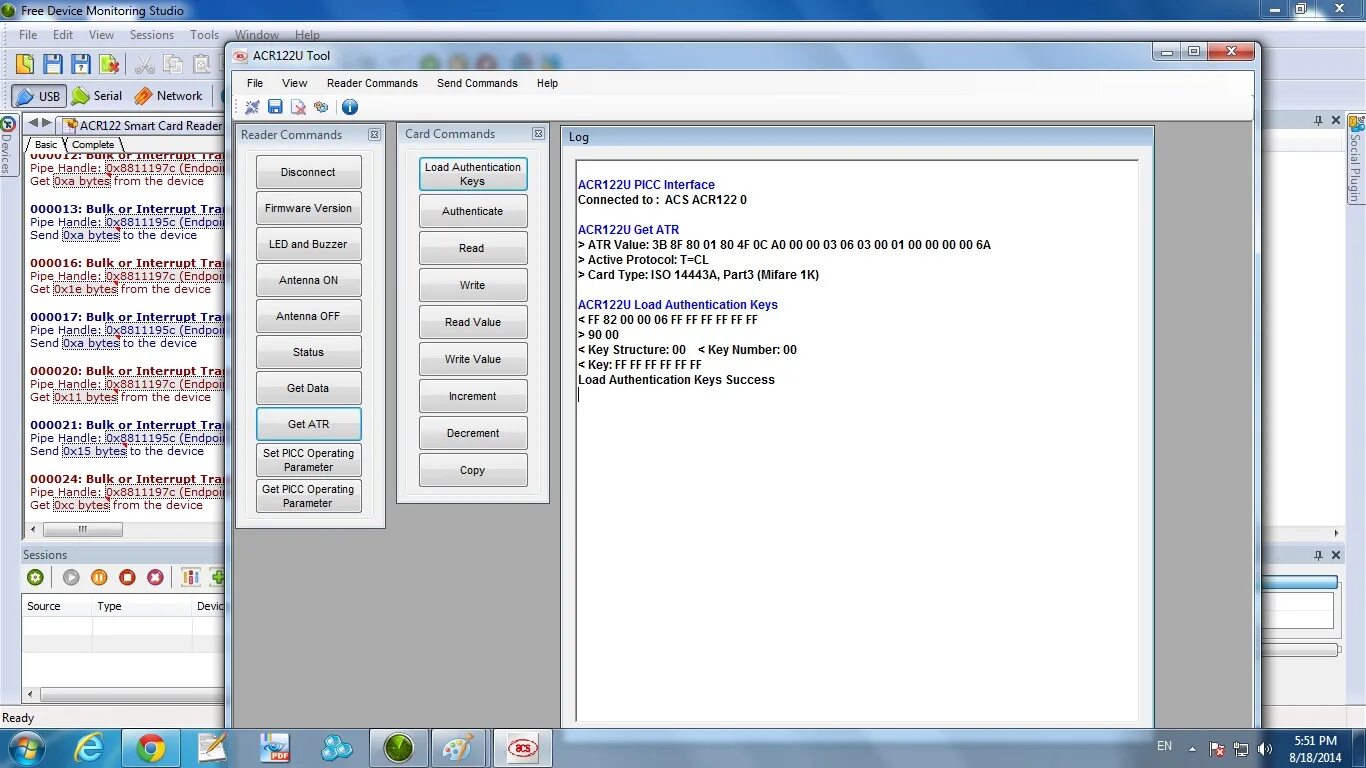
Task: Switch to the Basic view tab
Action: [46, 144]
